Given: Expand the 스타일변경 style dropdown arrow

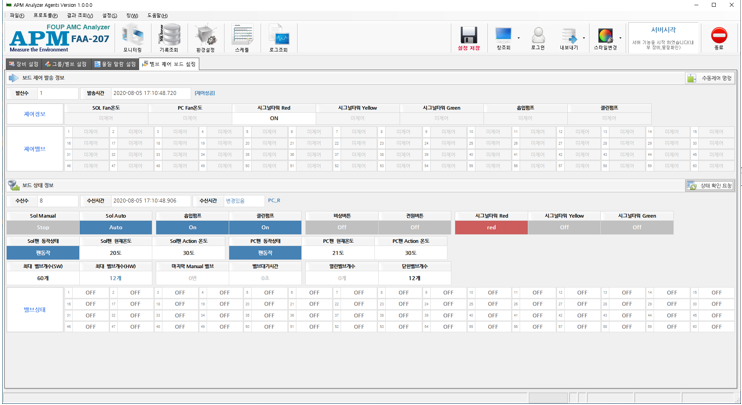Looking at the screenshot, I should coord(620,38).
